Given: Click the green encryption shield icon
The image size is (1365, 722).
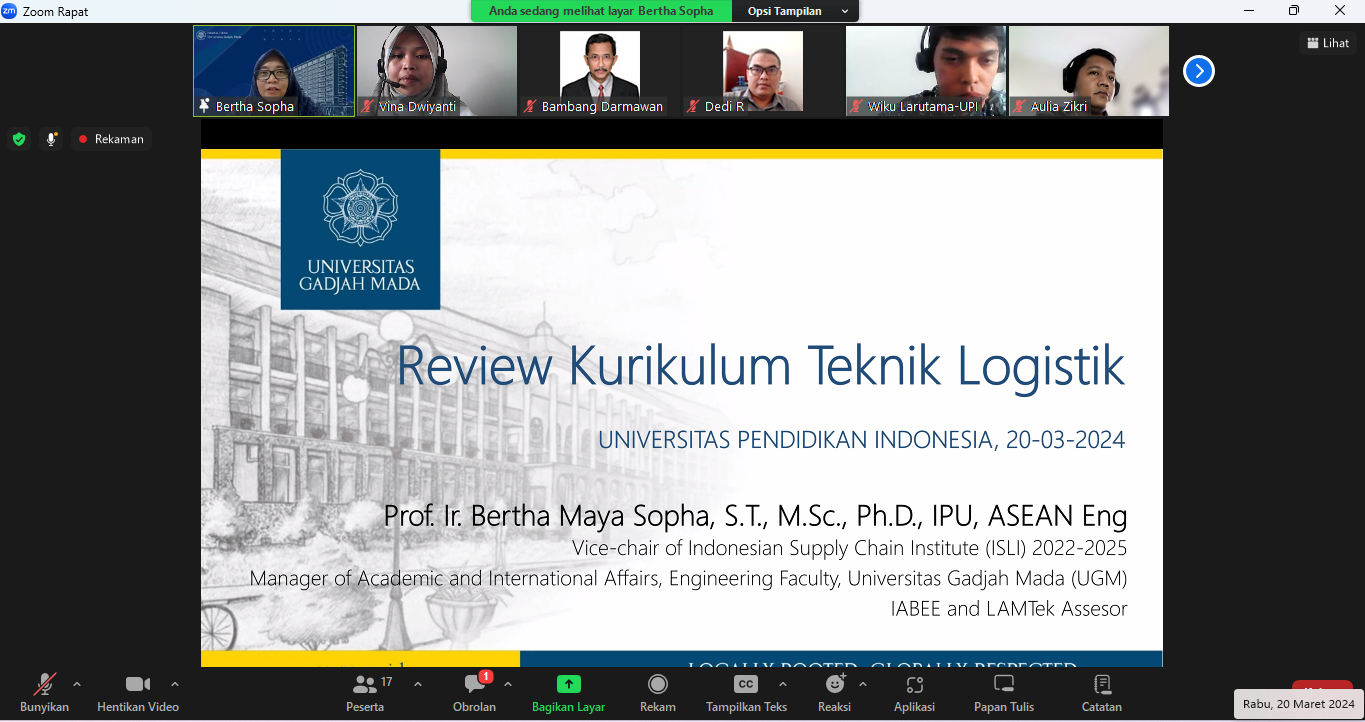Looking at the screenshot, I should click(19, 139).
